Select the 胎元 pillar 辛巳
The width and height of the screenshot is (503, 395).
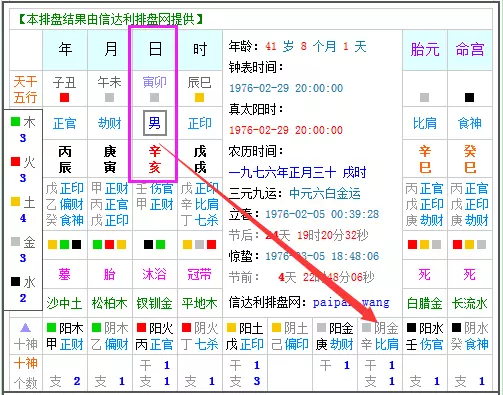click(x=425, y=159)
